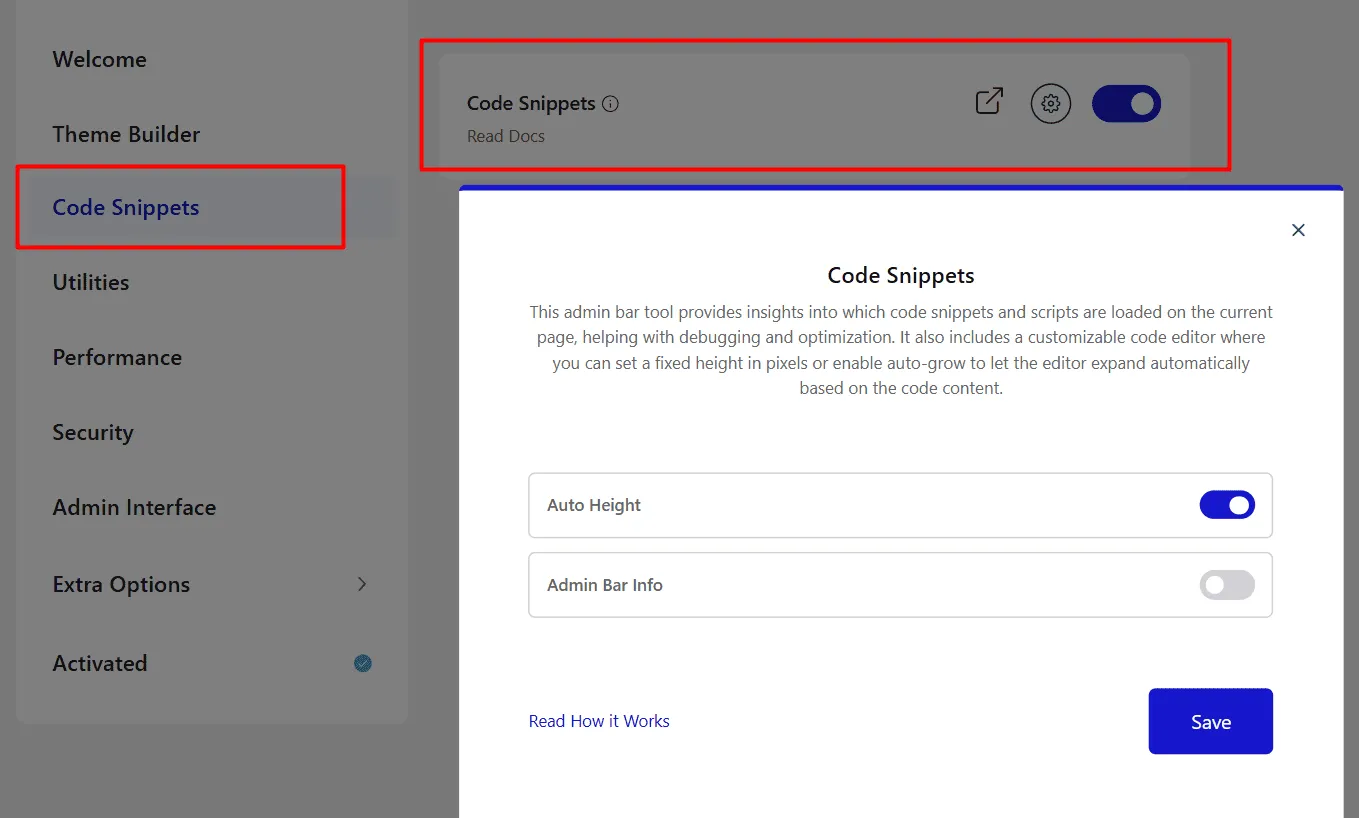1359x818 pixels.
Task: Click the blue checkmark badge next to Activated
Action: 362,663
